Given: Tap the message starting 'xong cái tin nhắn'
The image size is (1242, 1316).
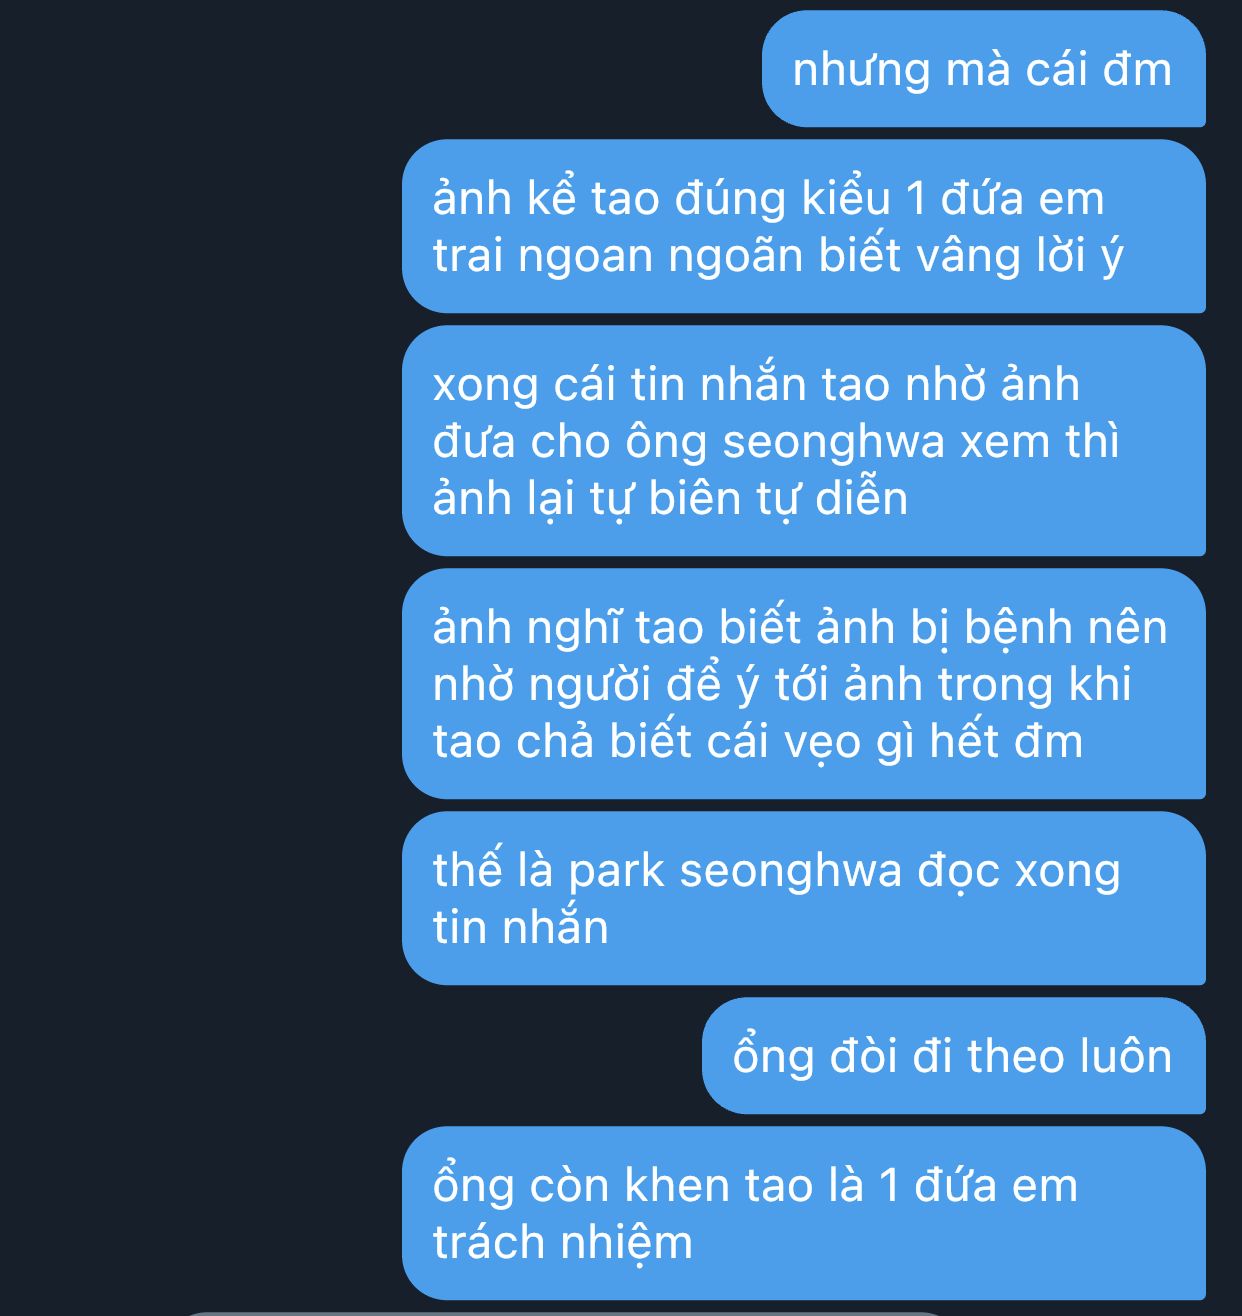Looking at the screenshot, I should point(804,441).
